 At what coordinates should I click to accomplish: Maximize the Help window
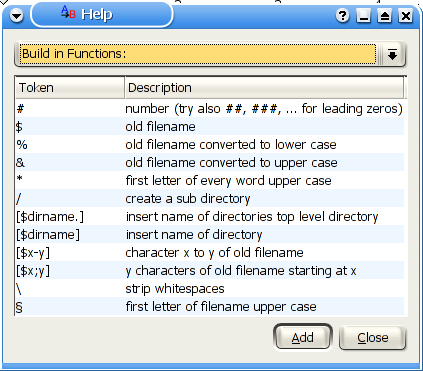pyautogui.click(x=384, y=16)
